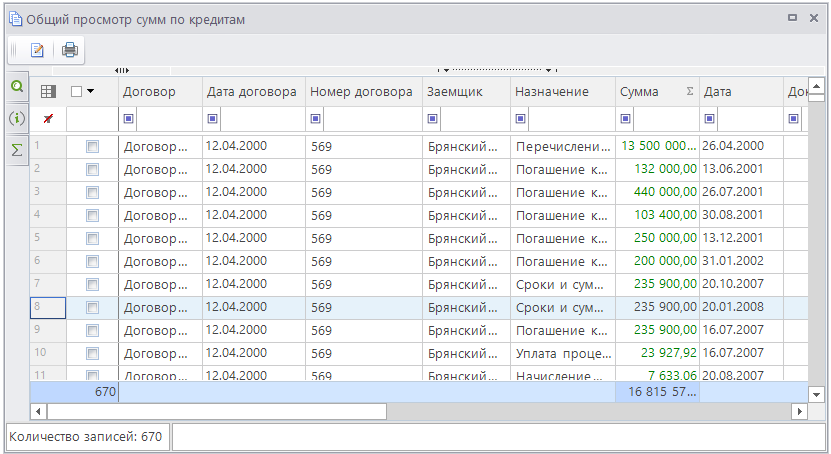Viewport: 831px width, 454px height.
Task: Click the sigma totals side icon
Action: [x=16, y=149]
